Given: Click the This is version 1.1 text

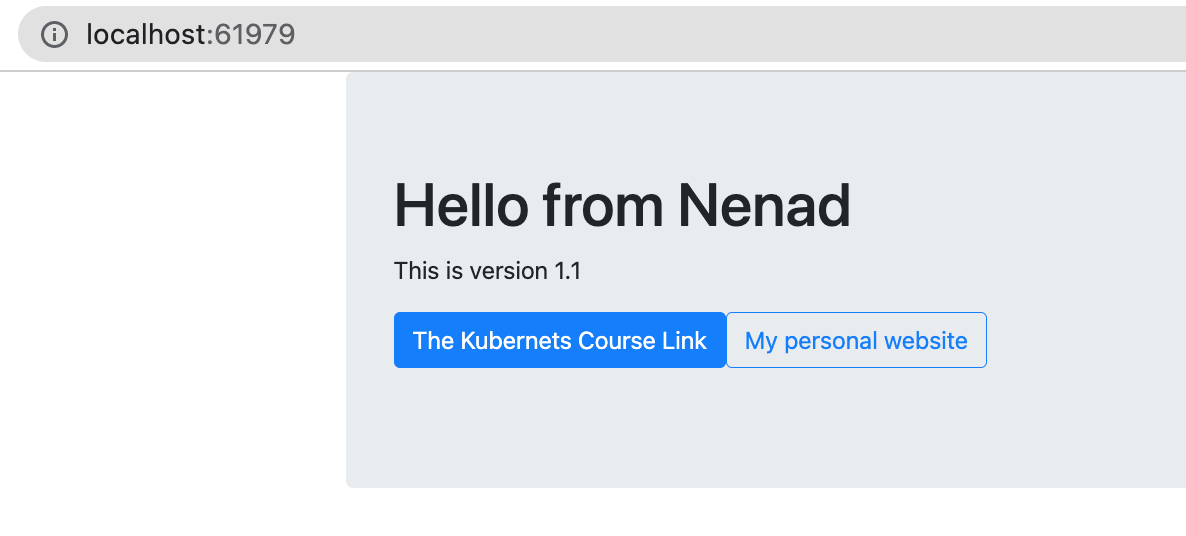Looking at the screenshot, I should click(488, 271).
